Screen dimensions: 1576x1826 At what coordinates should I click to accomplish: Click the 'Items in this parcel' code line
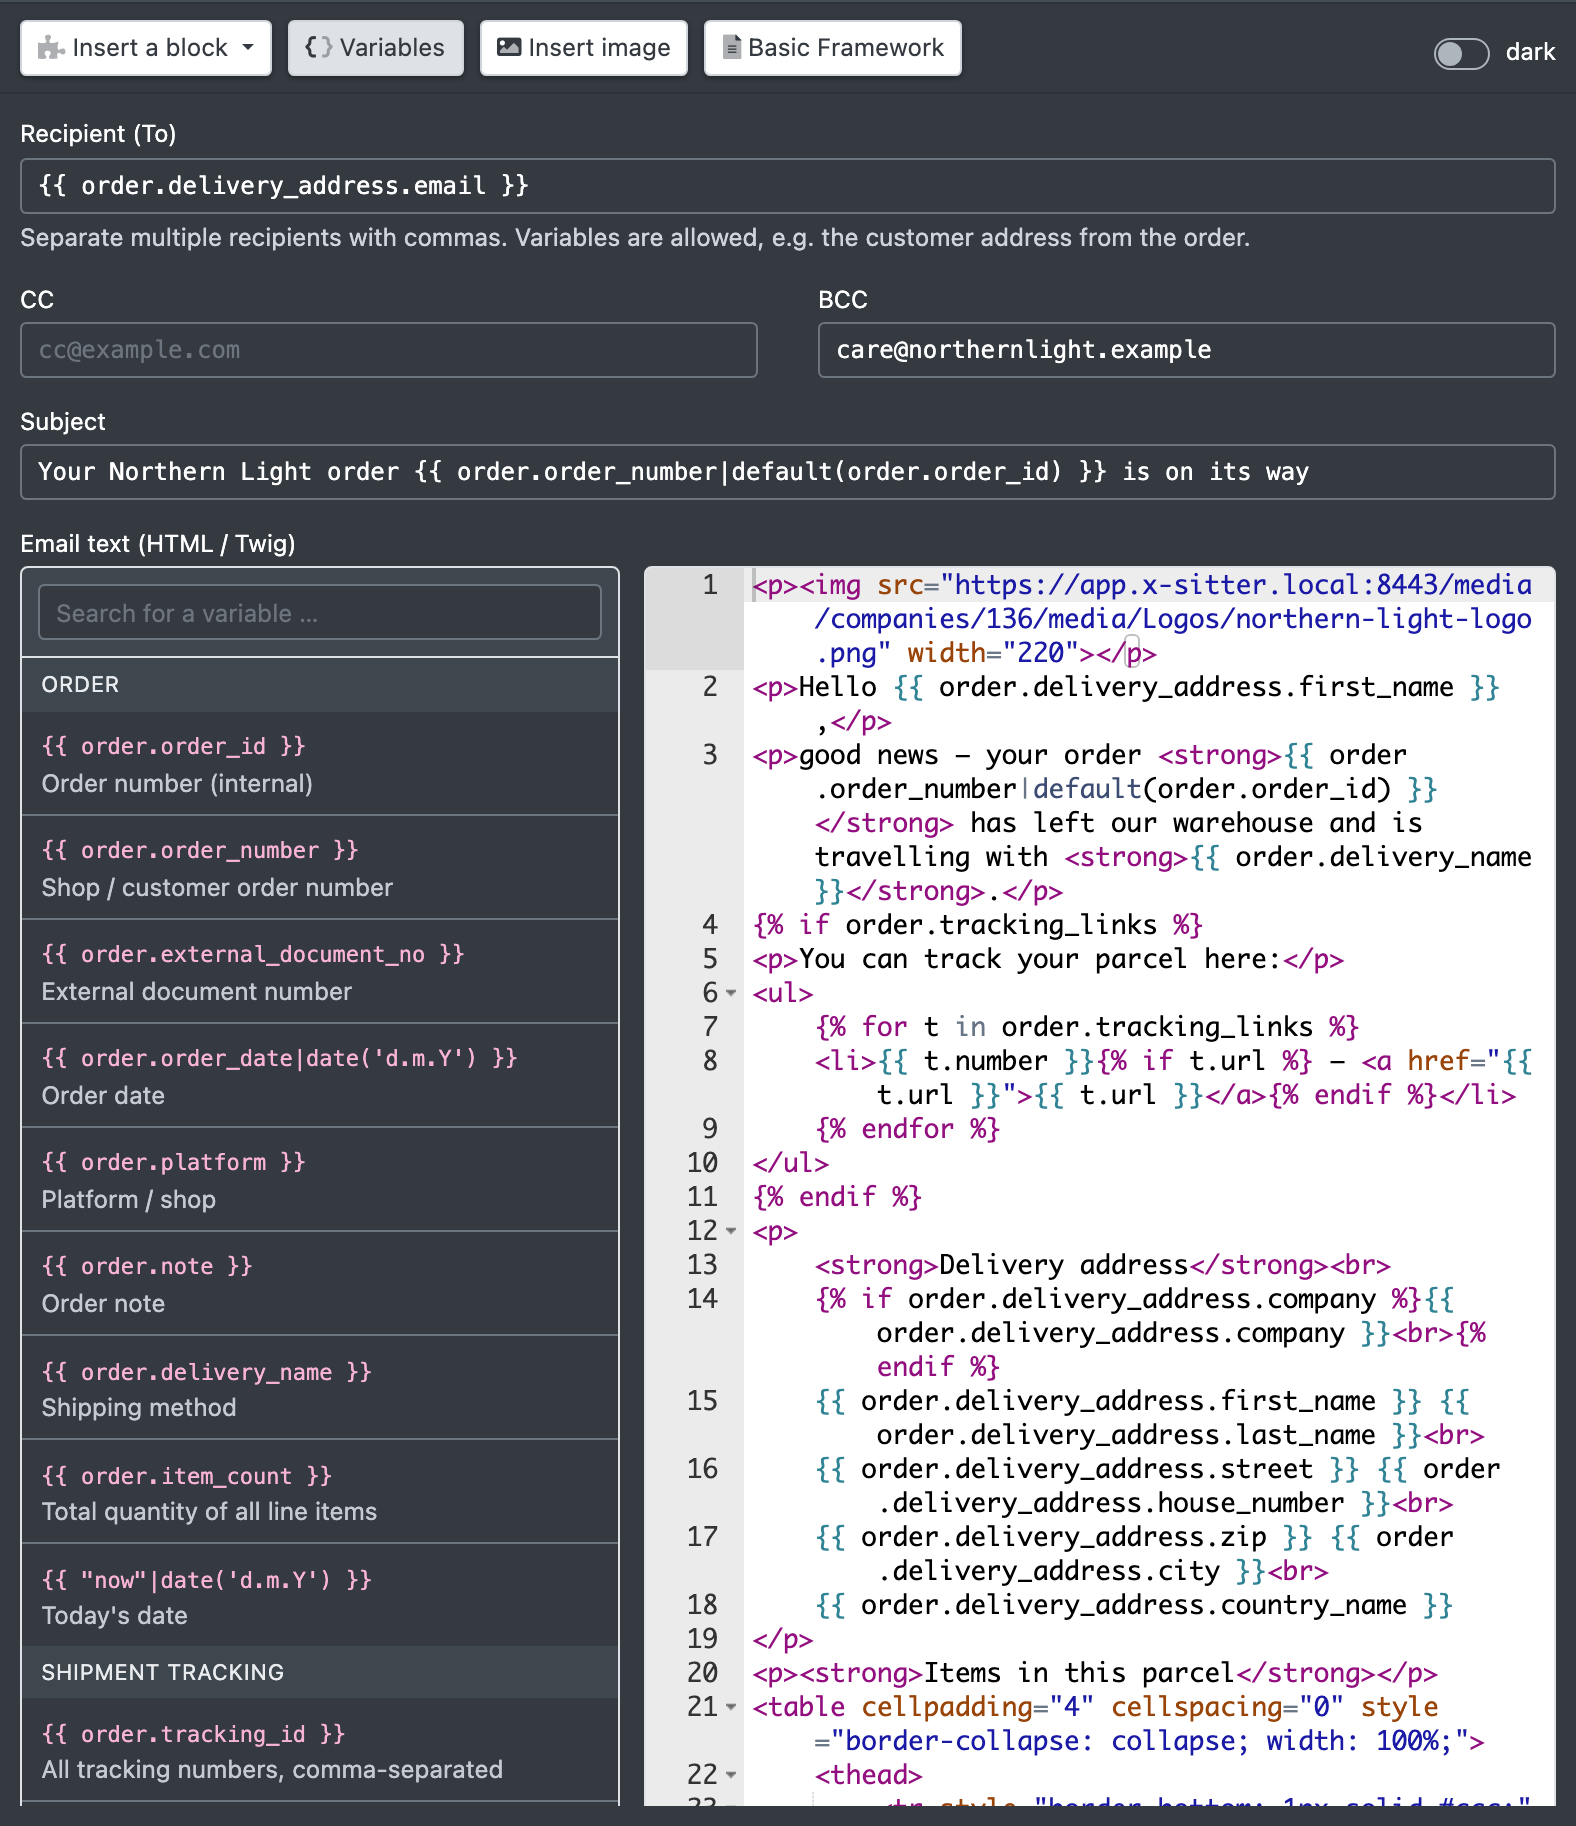pyautogui.click(x=1095, y=1673)
